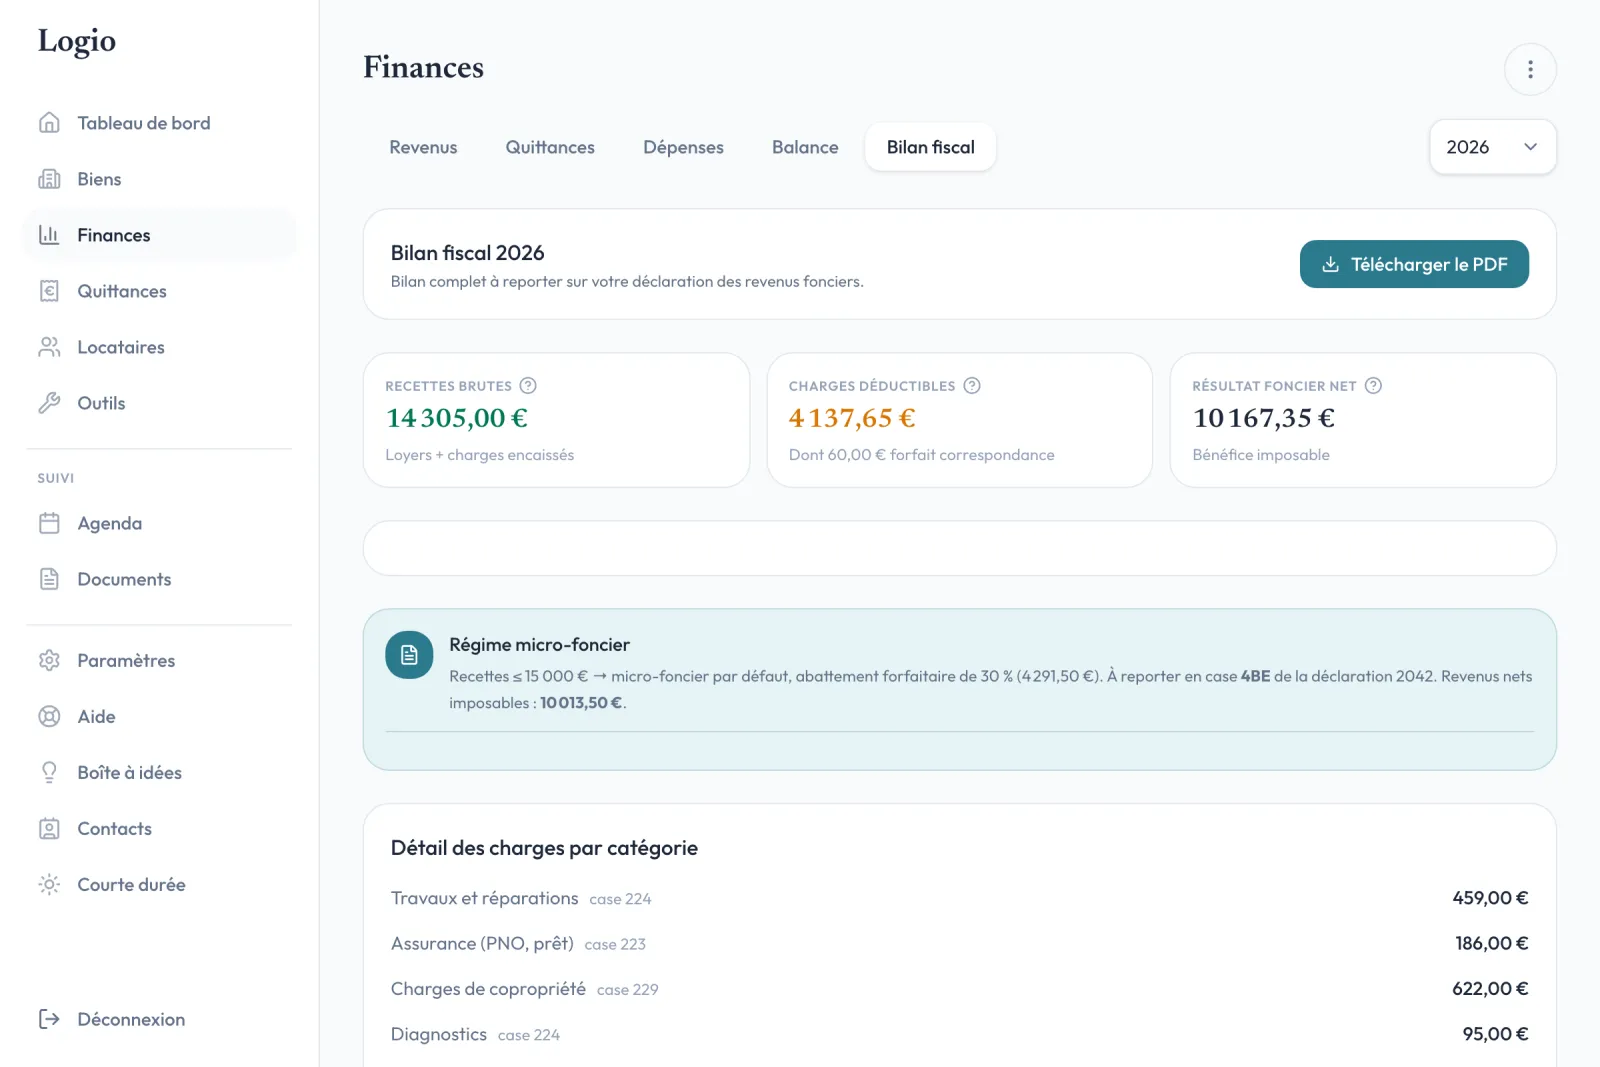
Task: Switch to the Revenus tab
Action: click(x=423, y=147)
